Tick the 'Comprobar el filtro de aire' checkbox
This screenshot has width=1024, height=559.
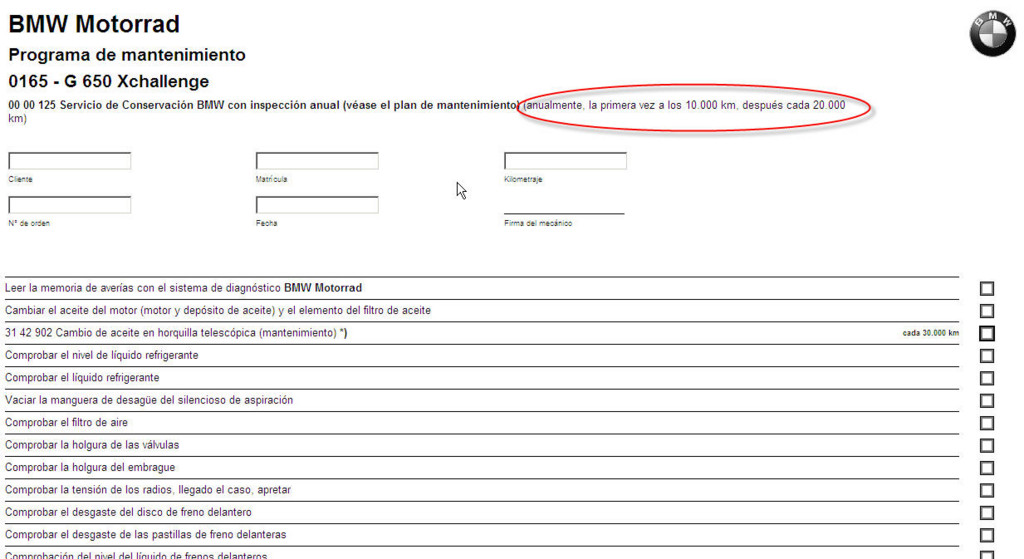[987, 423]
